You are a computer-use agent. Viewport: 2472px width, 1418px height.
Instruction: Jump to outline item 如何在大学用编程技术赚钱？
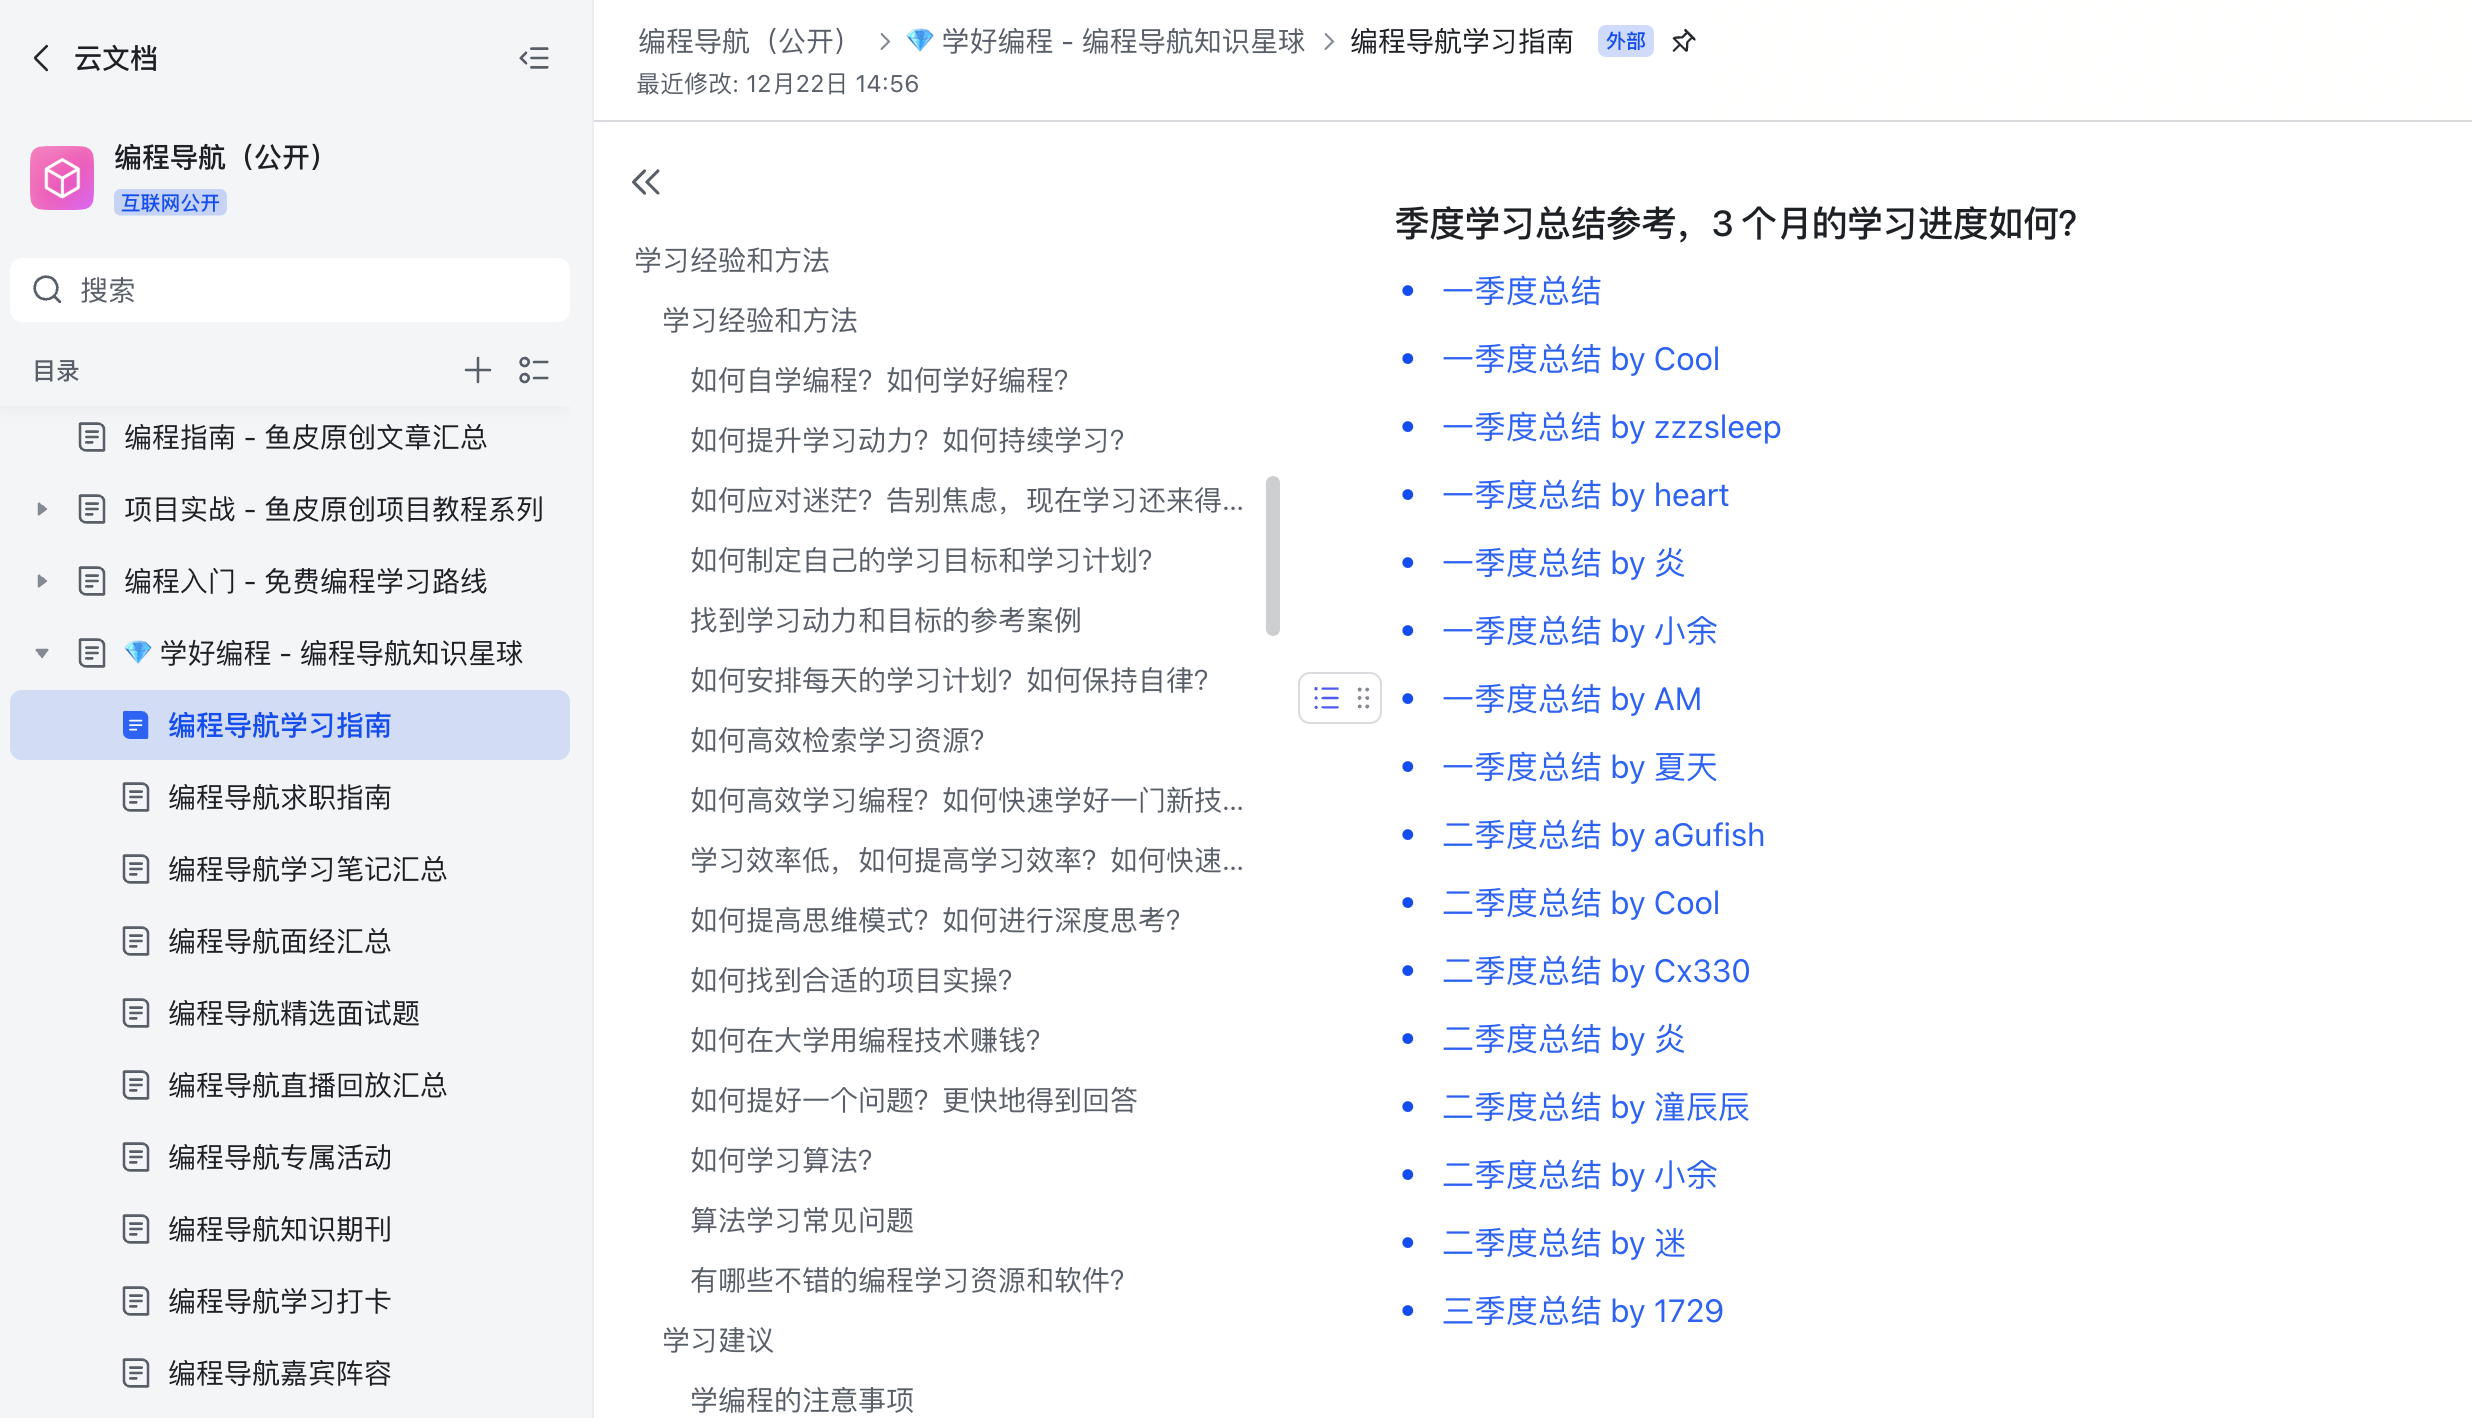pos(866,1040)
